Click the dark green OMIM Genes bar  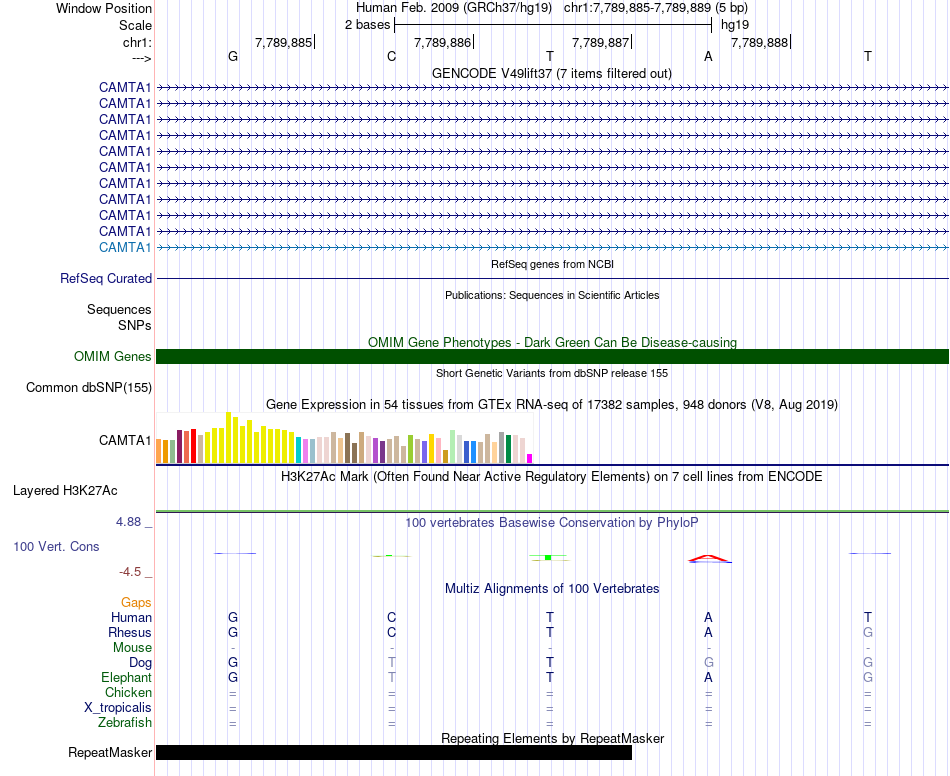coord(552,356)
